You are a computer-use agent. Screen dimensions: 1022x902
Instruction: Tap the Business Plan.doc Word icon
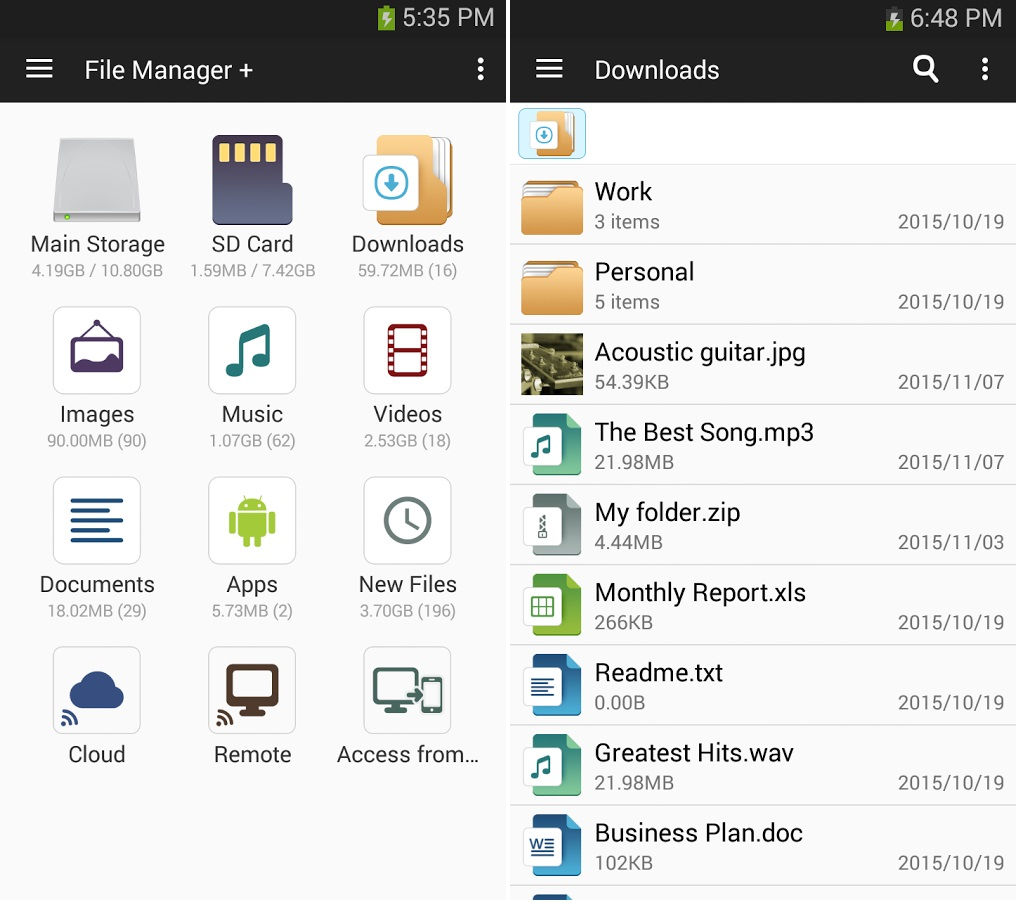[552, 845]
